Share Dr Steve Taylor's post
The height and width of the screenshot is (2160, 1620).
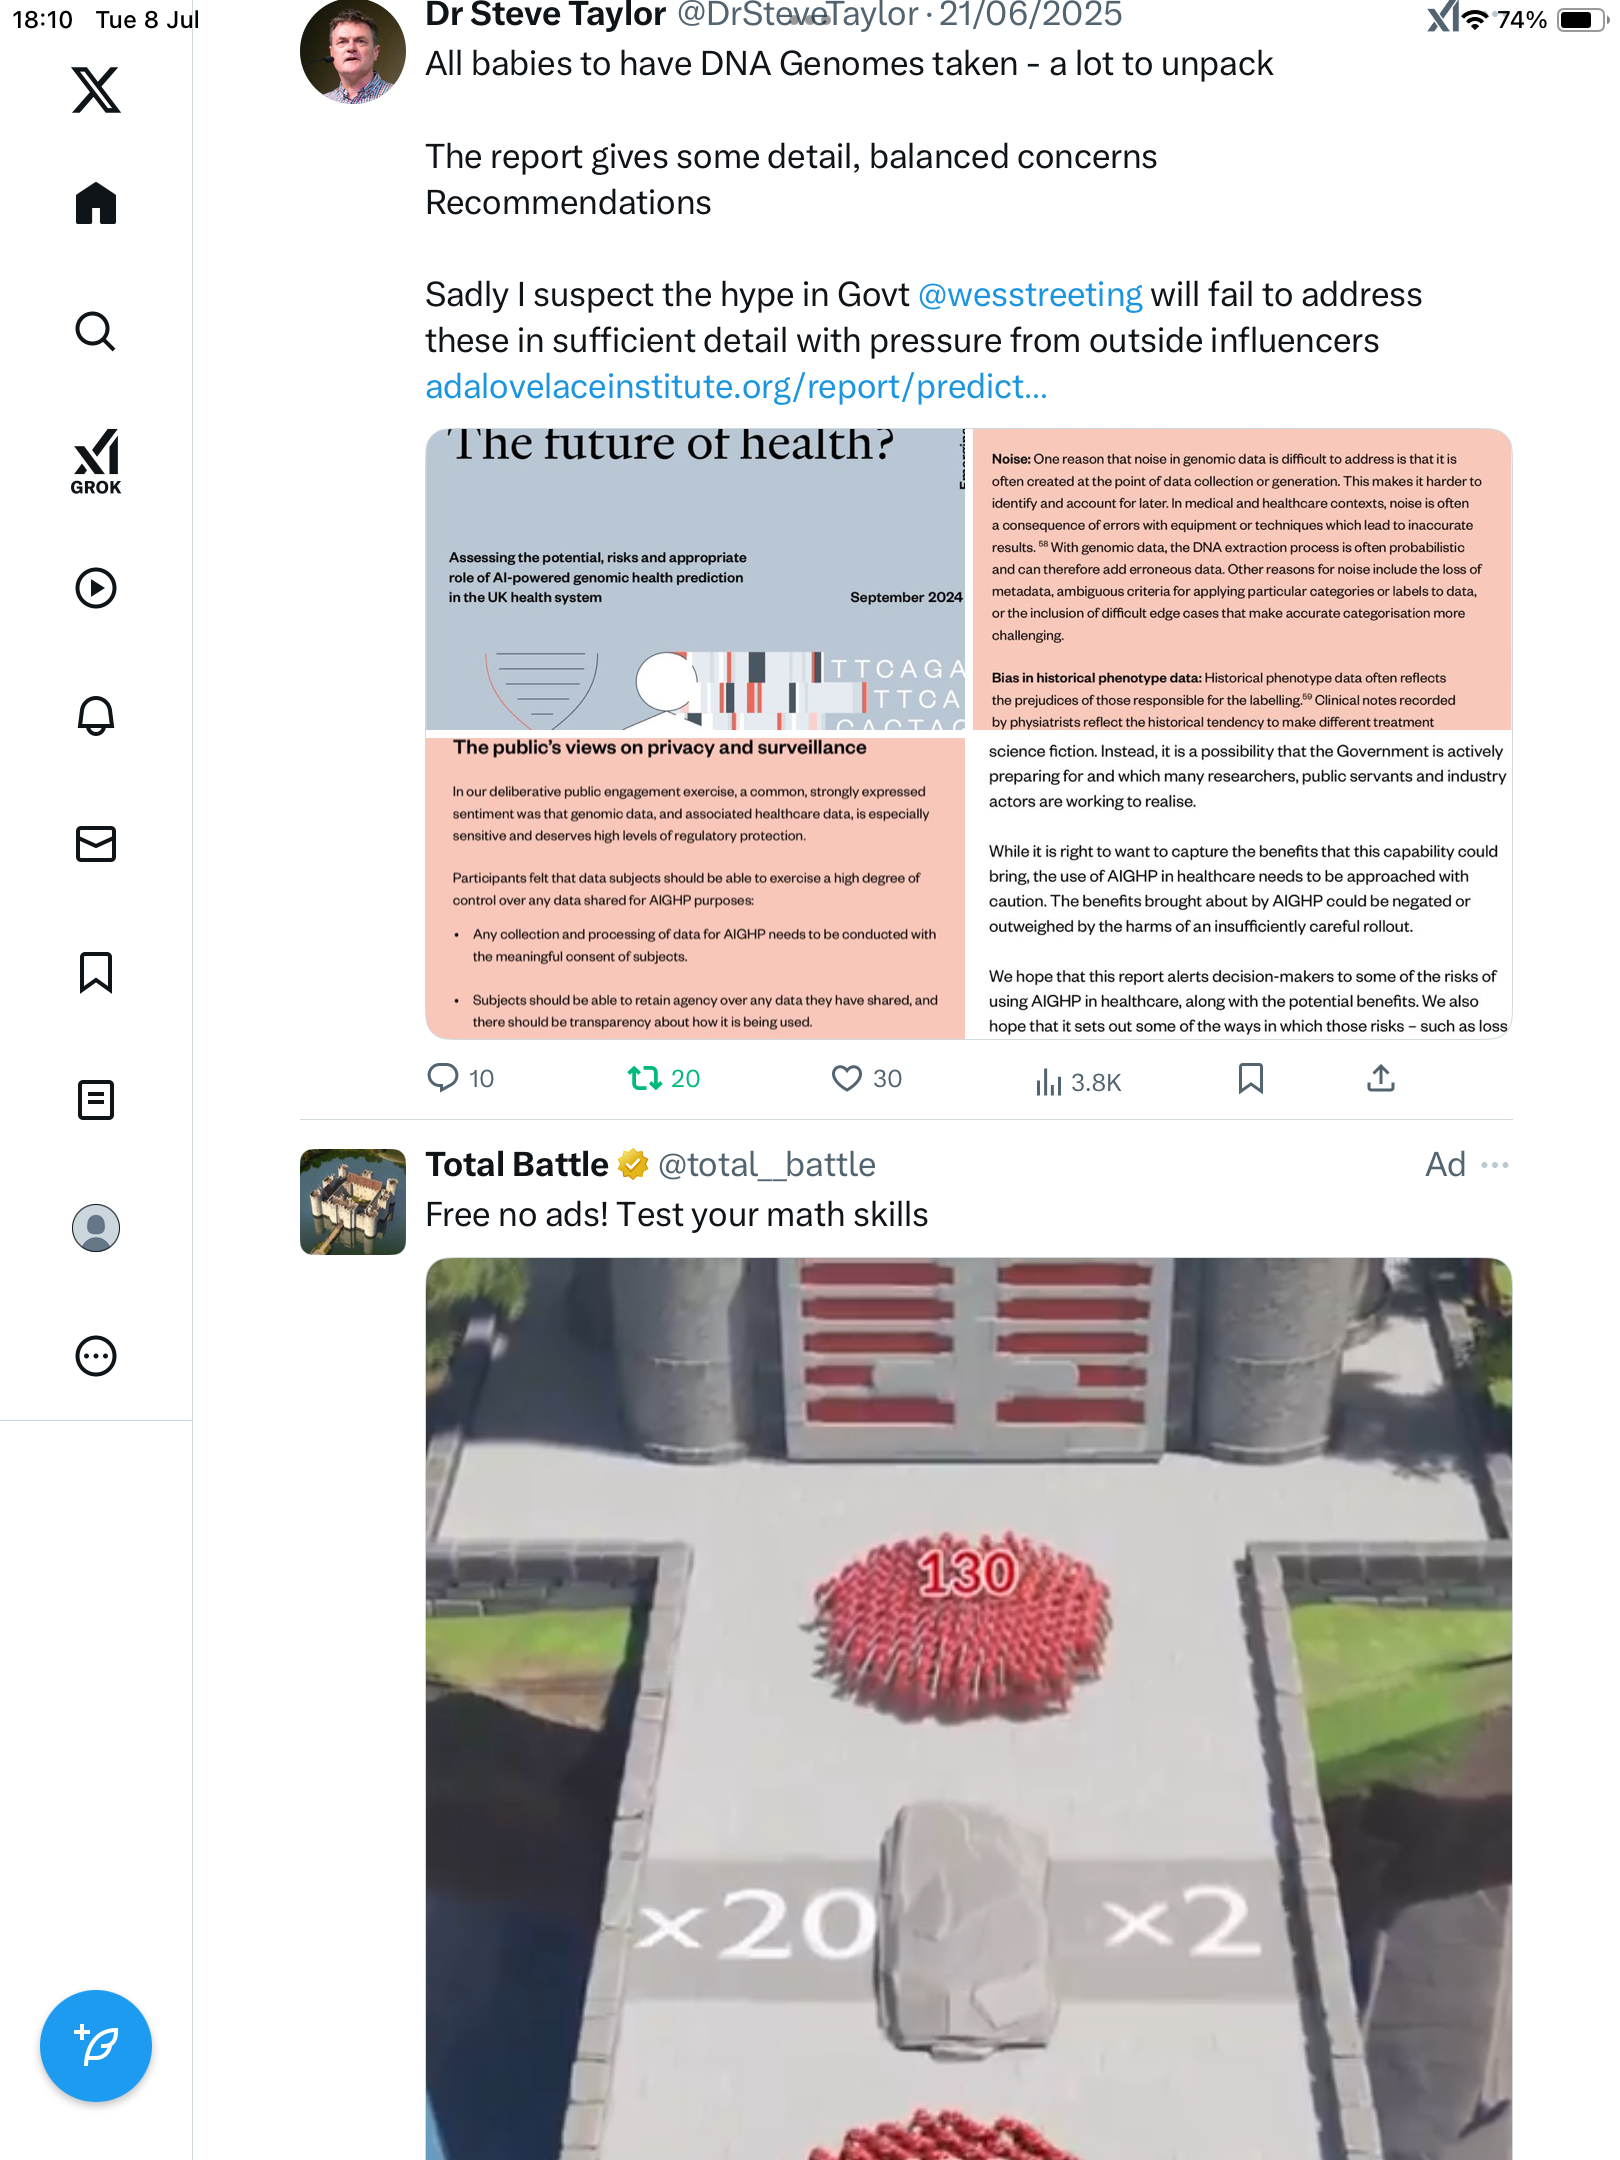(1381, 1078)
